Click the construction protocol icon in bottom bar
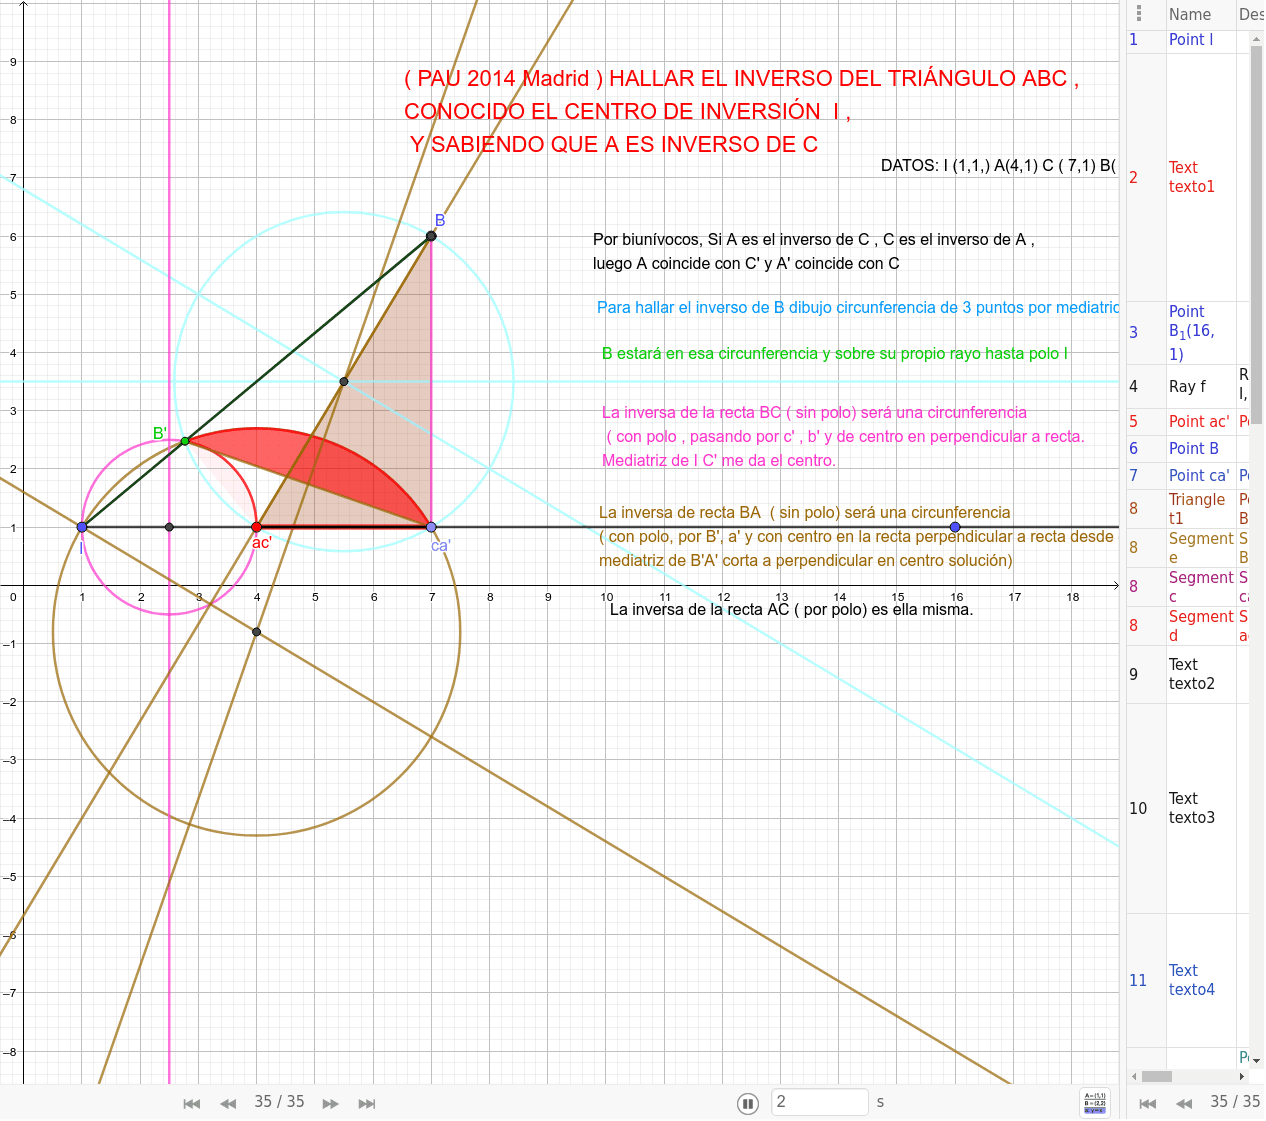Screen dimensions: 1266x1121 (x=1095, y=1102)
